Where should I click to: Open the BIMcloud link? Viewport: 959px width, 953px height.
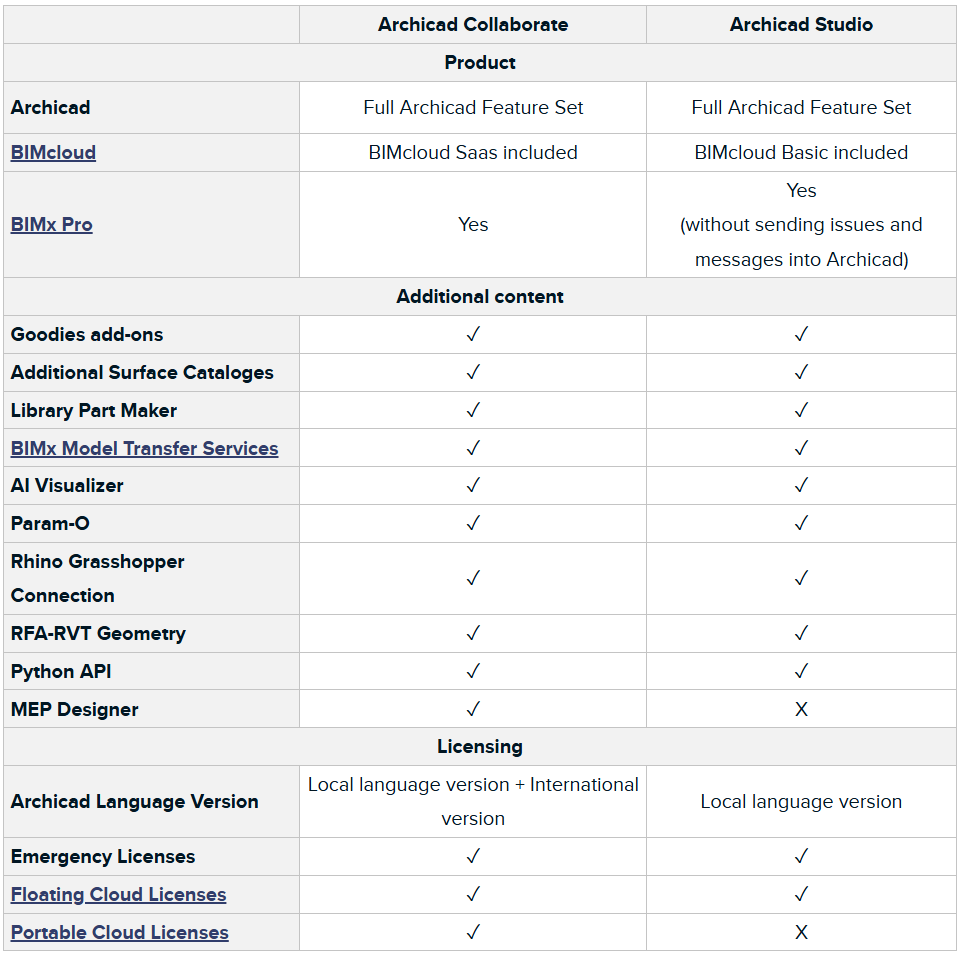[53, 153]
